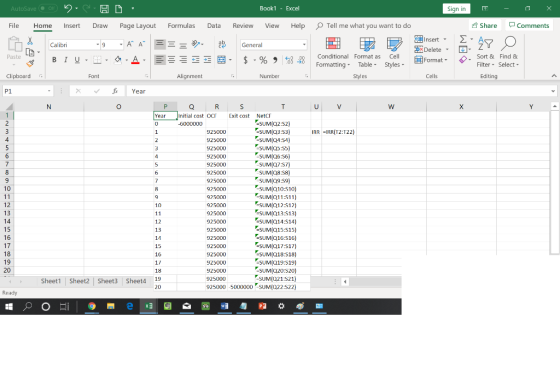The height and width of the screenshot is (376, 560).
Task: Click the Increase Decimal icon
Action: (289, 60)
